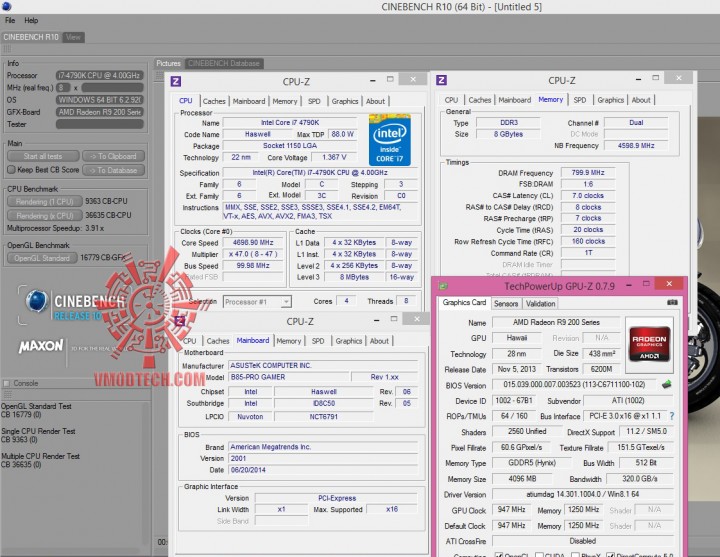Click the Intel Core i7 logo in CPU-Z
Image resolution: width=720 pixels, height=557 pixels.
(389, 140)
